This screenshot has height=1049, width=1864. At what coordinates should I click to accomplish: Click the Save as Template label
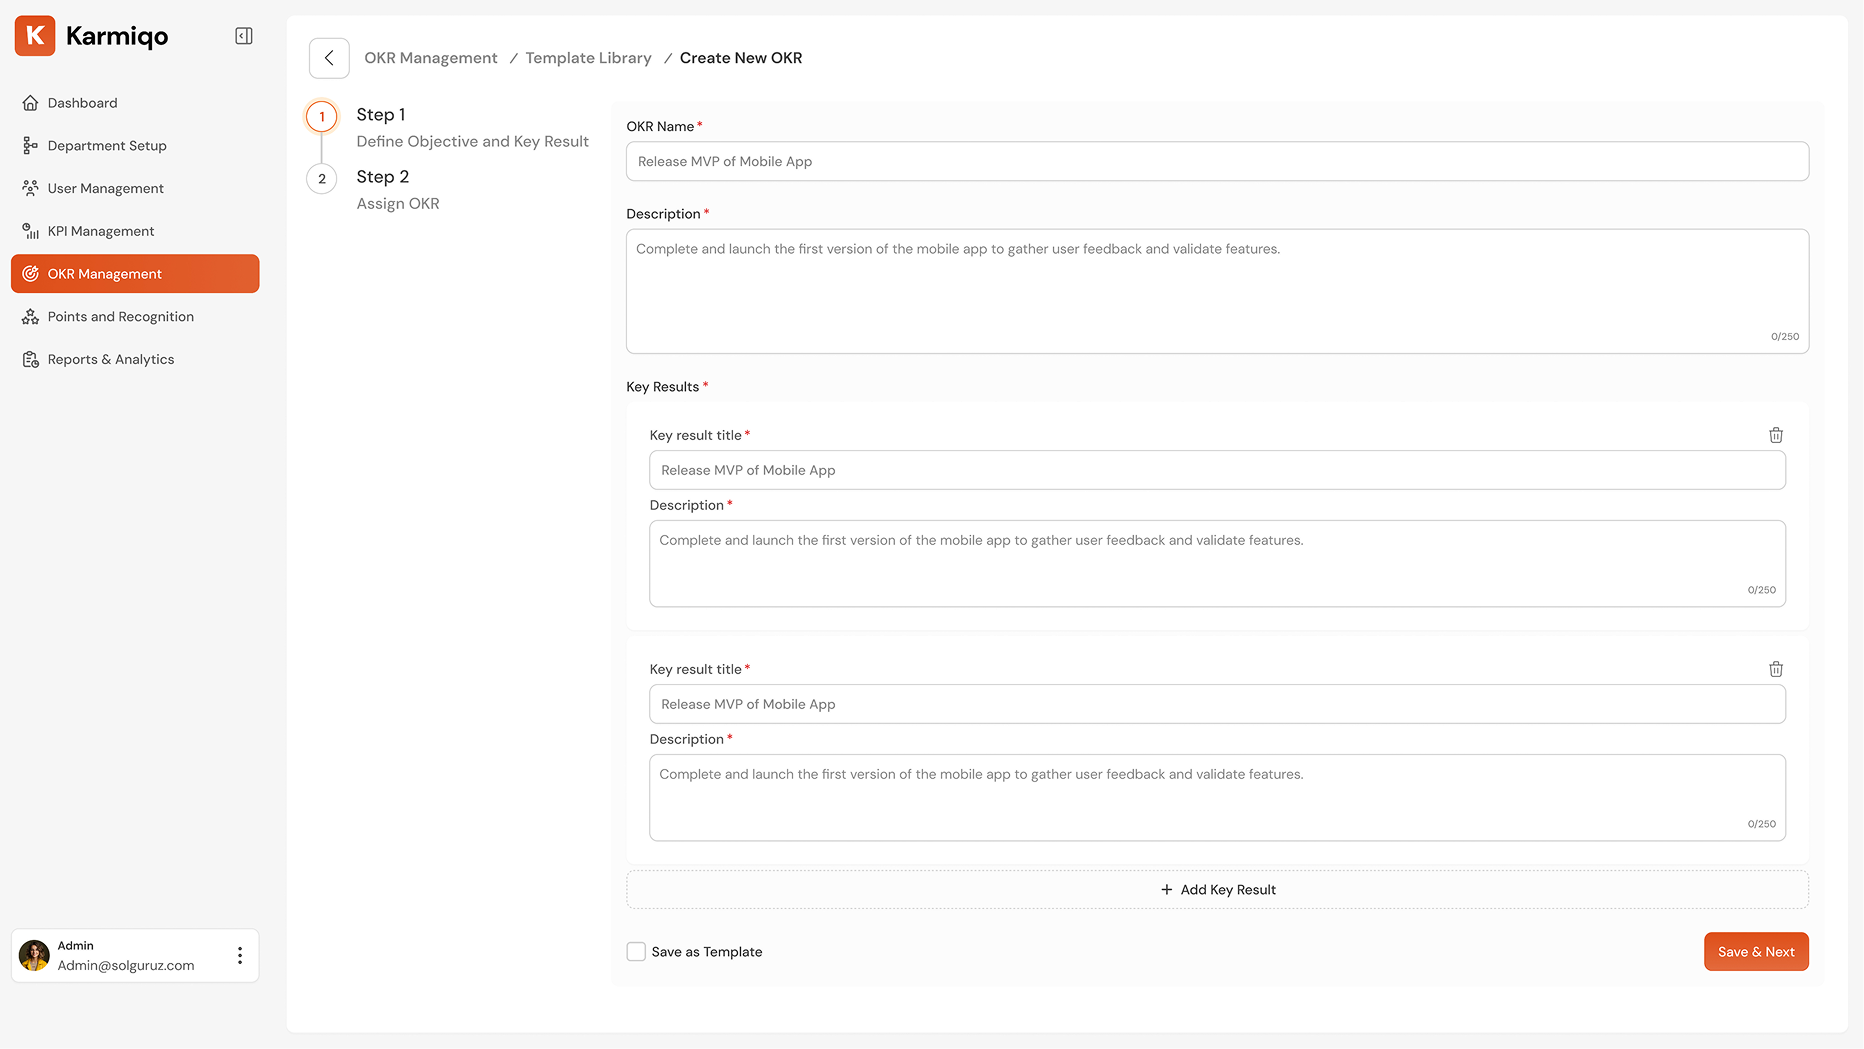click(707, 952)
